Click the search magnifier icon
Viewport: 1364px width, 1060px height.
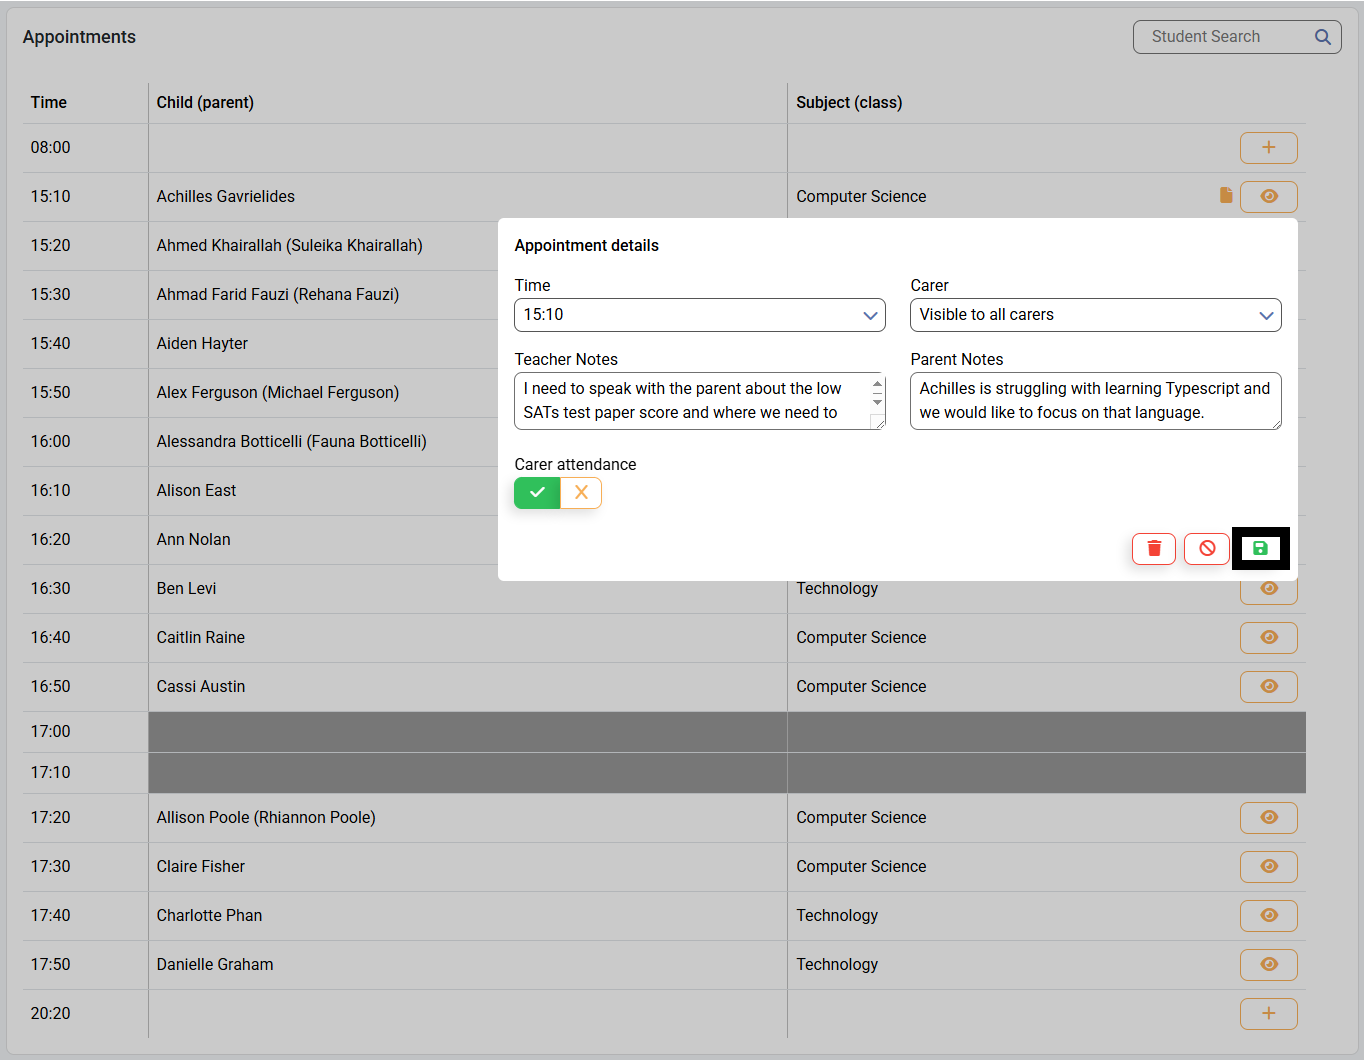tap(1322, 37)
